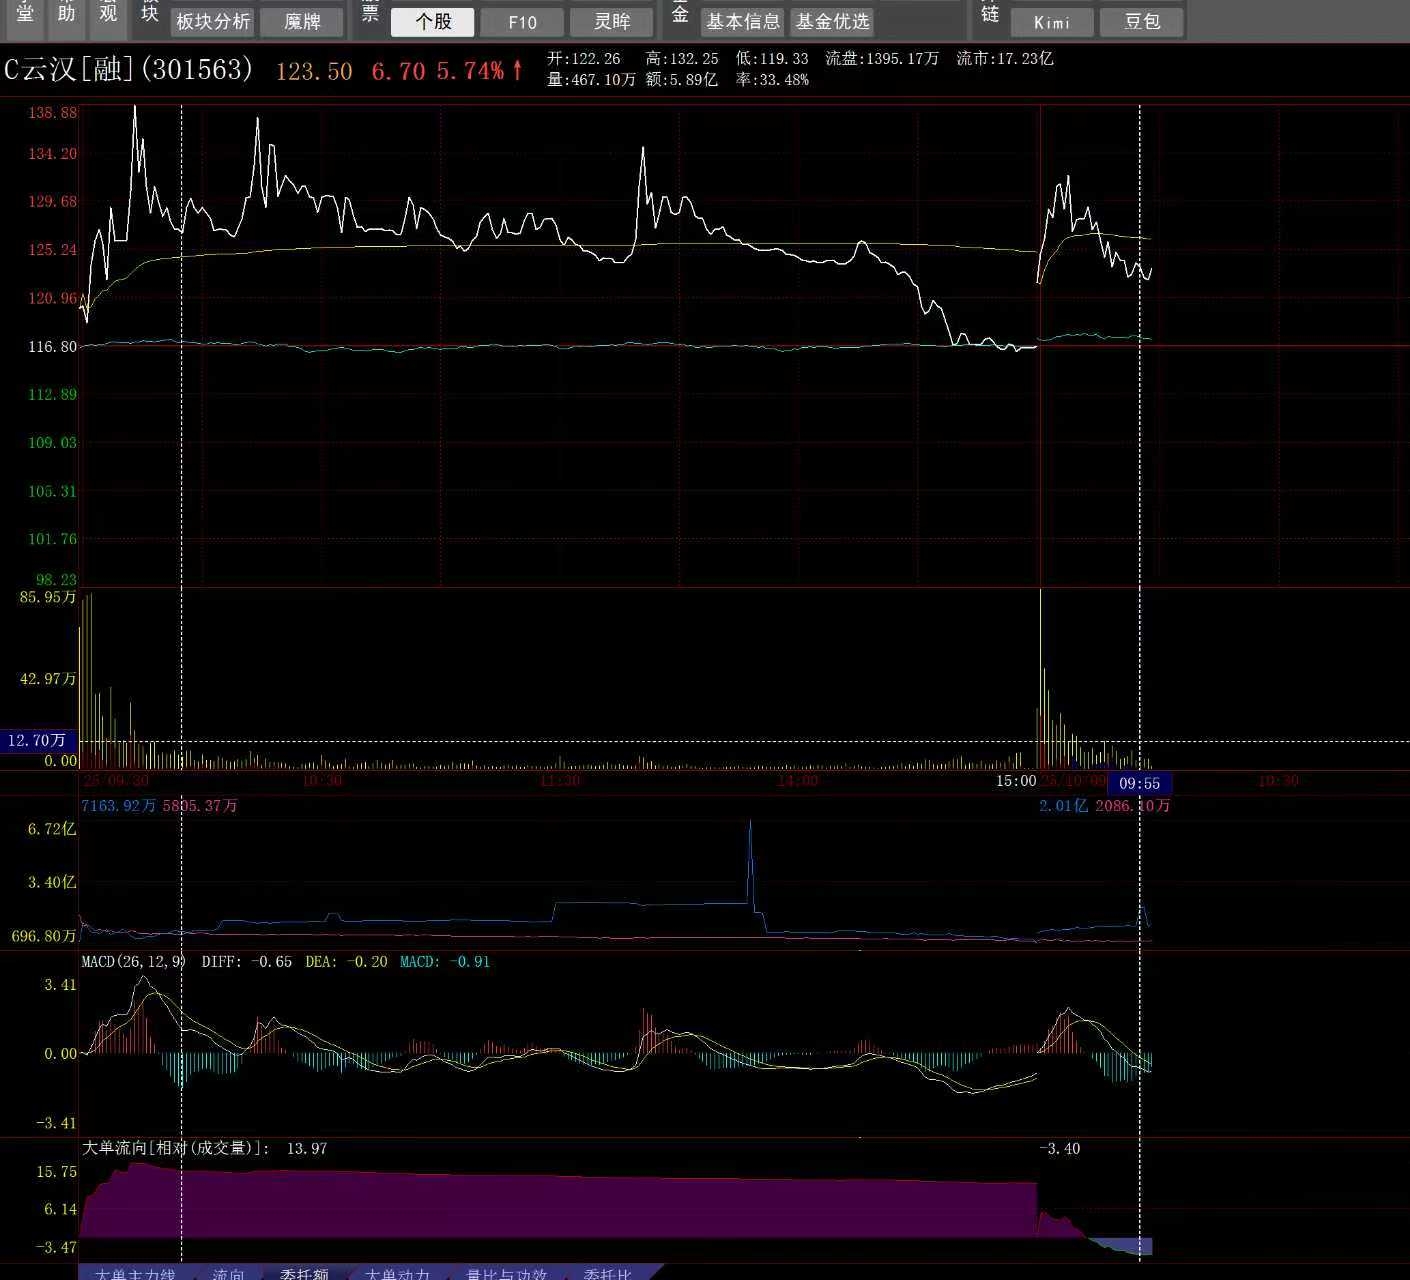
Task: Select the 委托额 tab
Action: coord(305,1273)
